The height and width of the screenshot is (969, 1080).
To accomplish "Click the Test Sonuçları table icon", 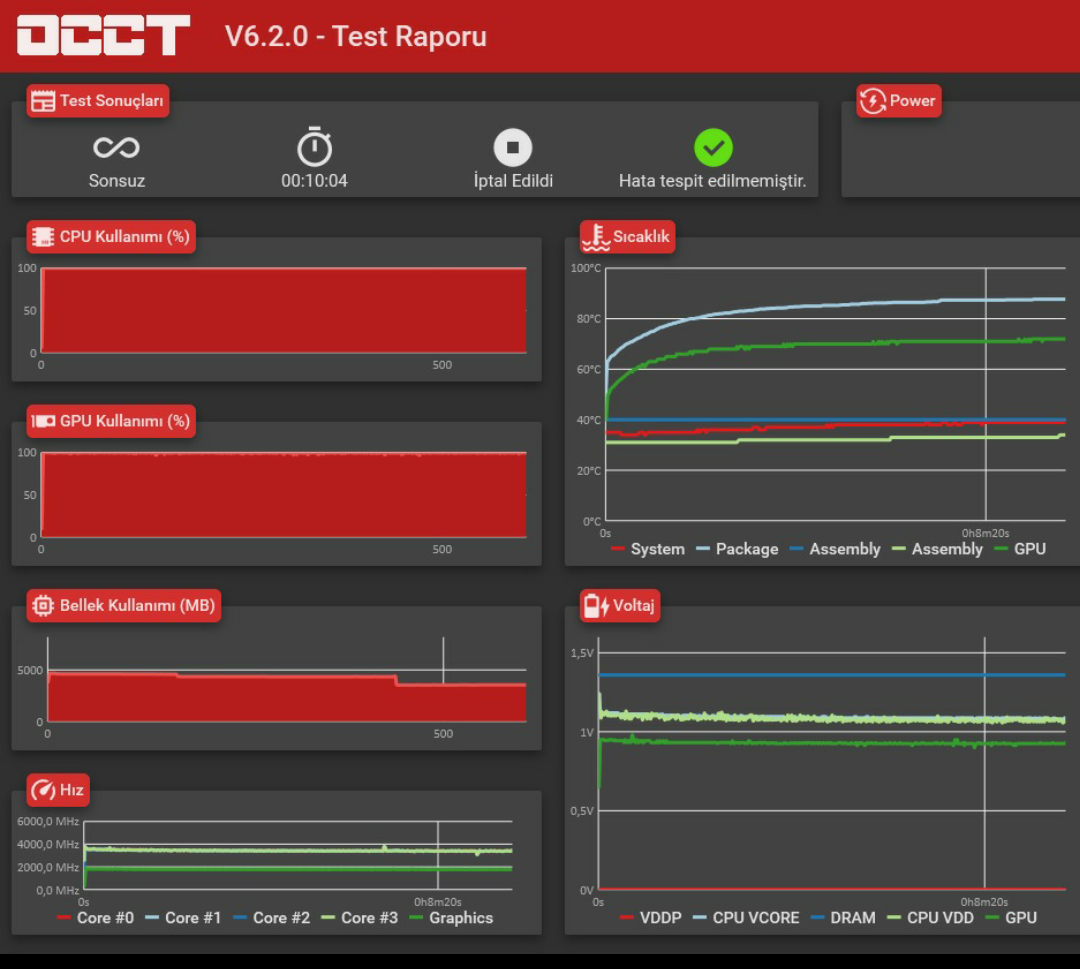I will click(43, 101).
